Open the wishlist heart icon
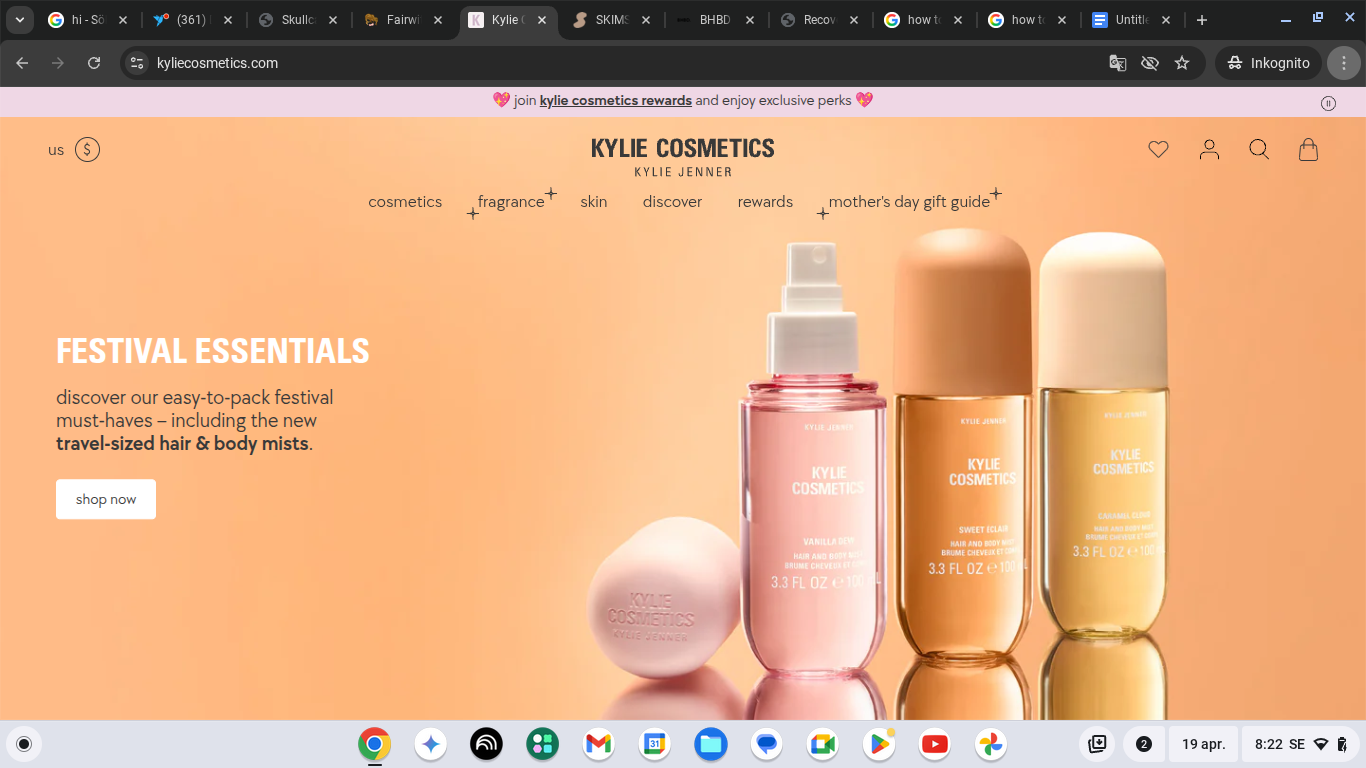 1158,150
